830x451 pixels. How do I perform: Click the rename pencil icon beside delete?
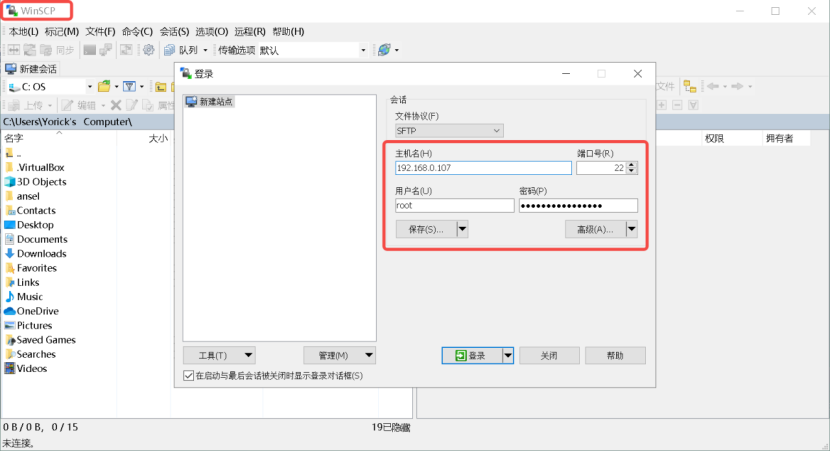[132, 105]
